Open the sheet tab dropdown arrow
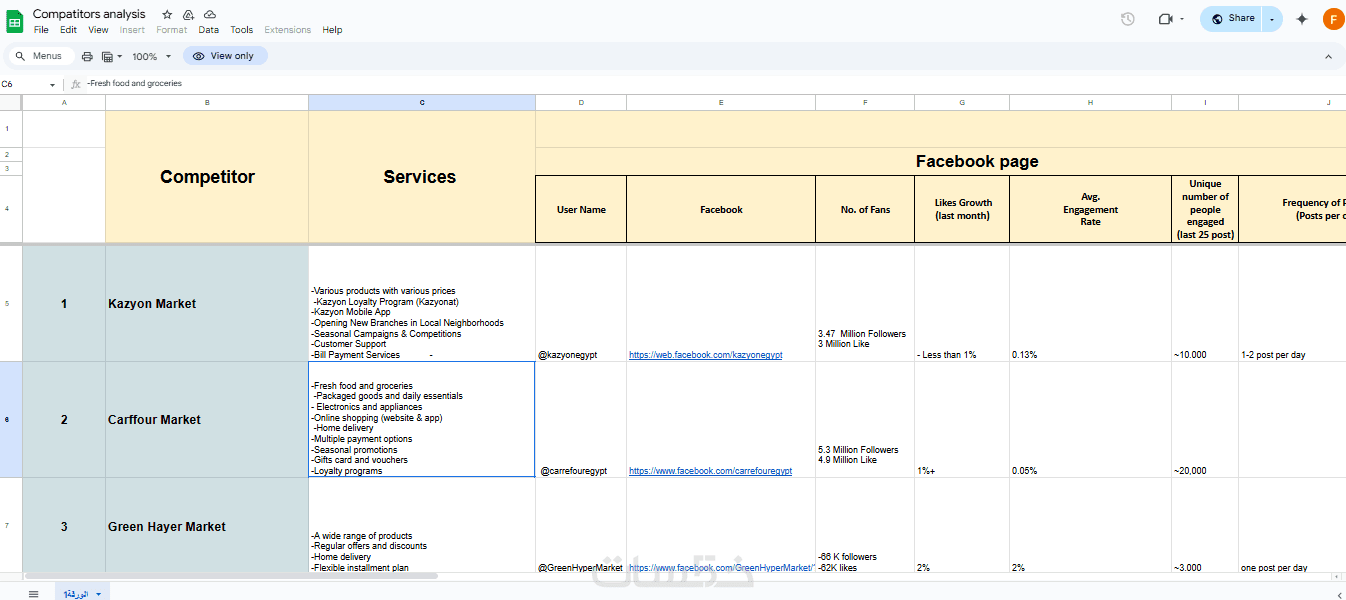The image size is (1346, 600). coord(98,594)
